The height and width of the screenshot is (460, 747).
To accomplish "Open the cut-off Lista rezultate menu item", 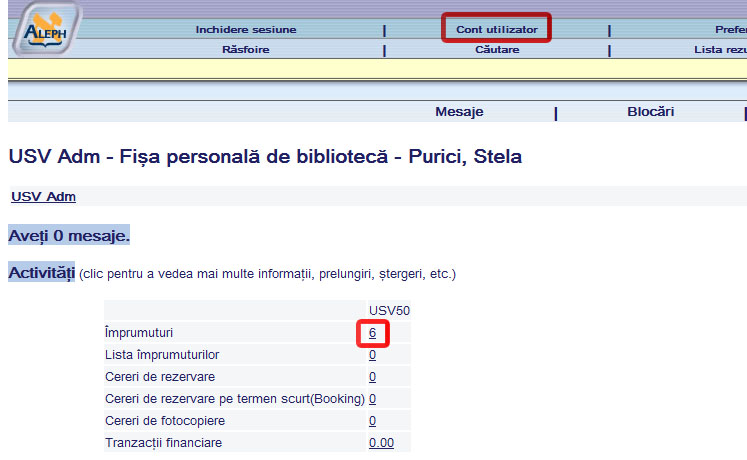I will [x=720, y=49].
